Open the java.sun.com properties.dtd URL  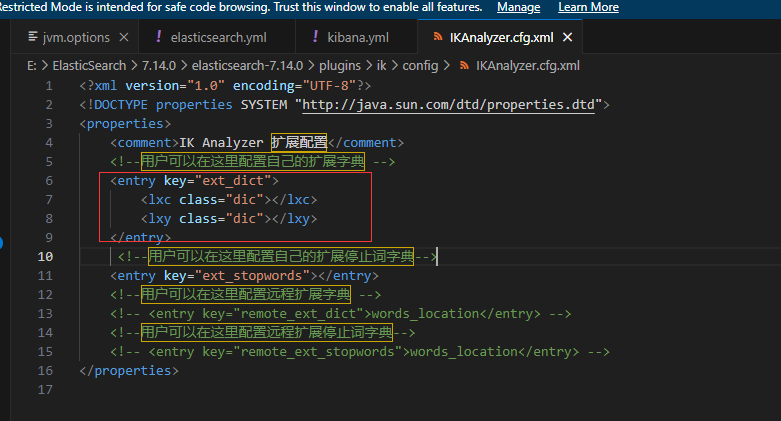448,105
